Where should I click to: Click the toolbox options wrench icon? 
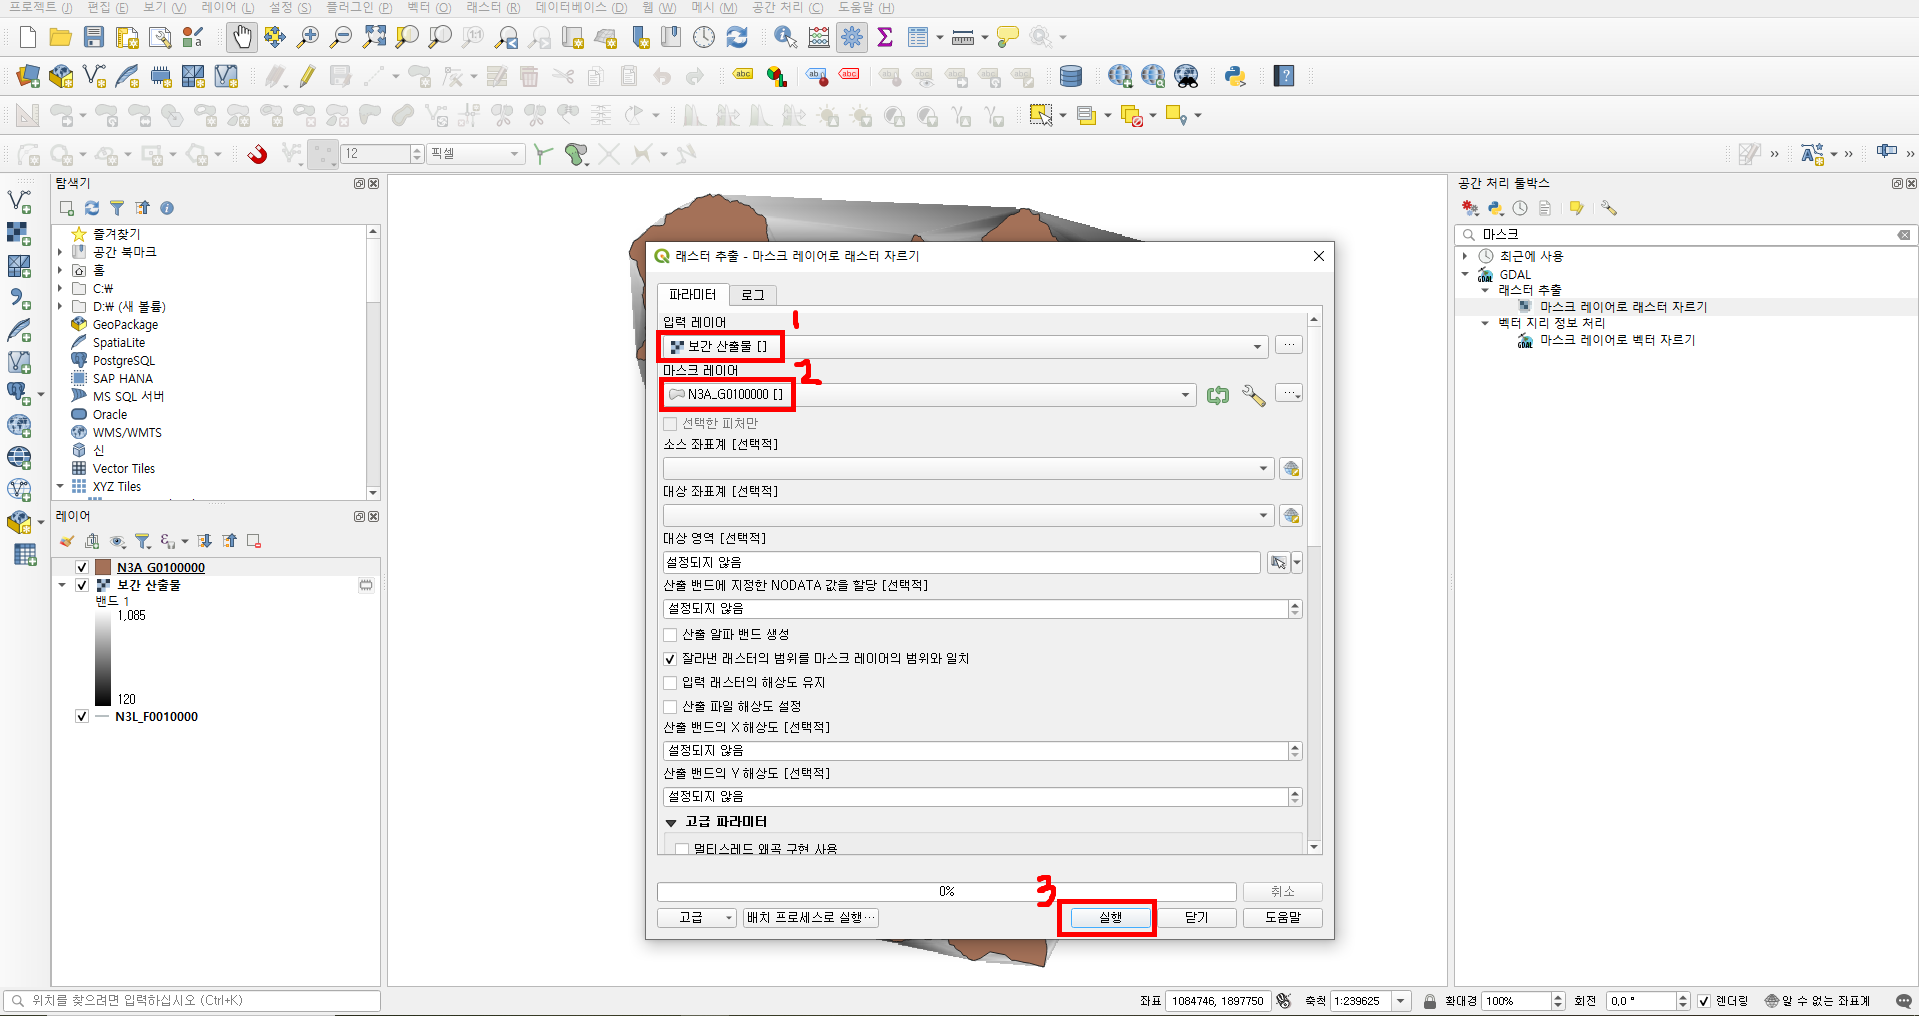click(1608, 208)
